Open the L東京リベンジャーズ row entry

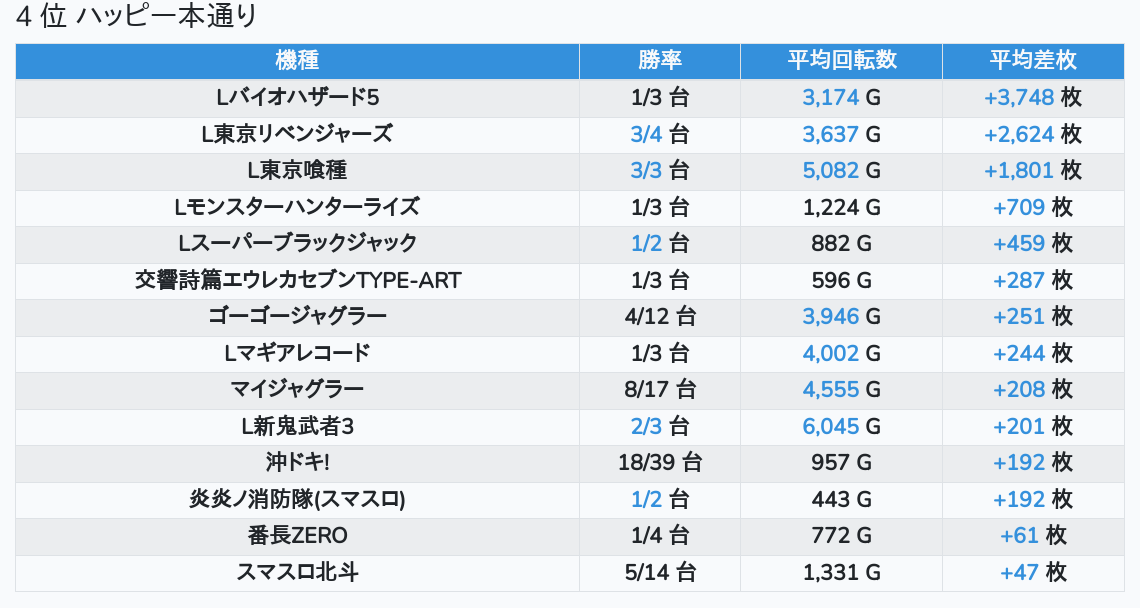pos(297,134)
